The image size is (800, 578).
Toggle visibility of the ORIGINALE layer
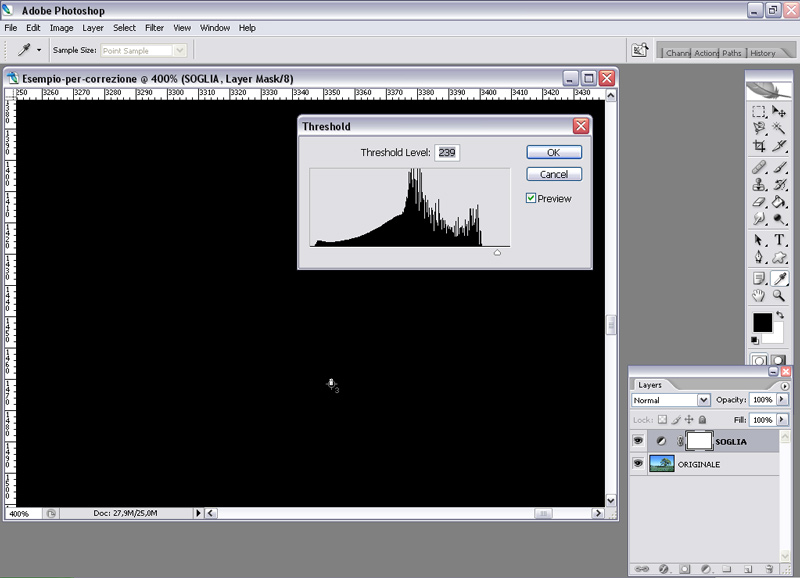point(638,465)
